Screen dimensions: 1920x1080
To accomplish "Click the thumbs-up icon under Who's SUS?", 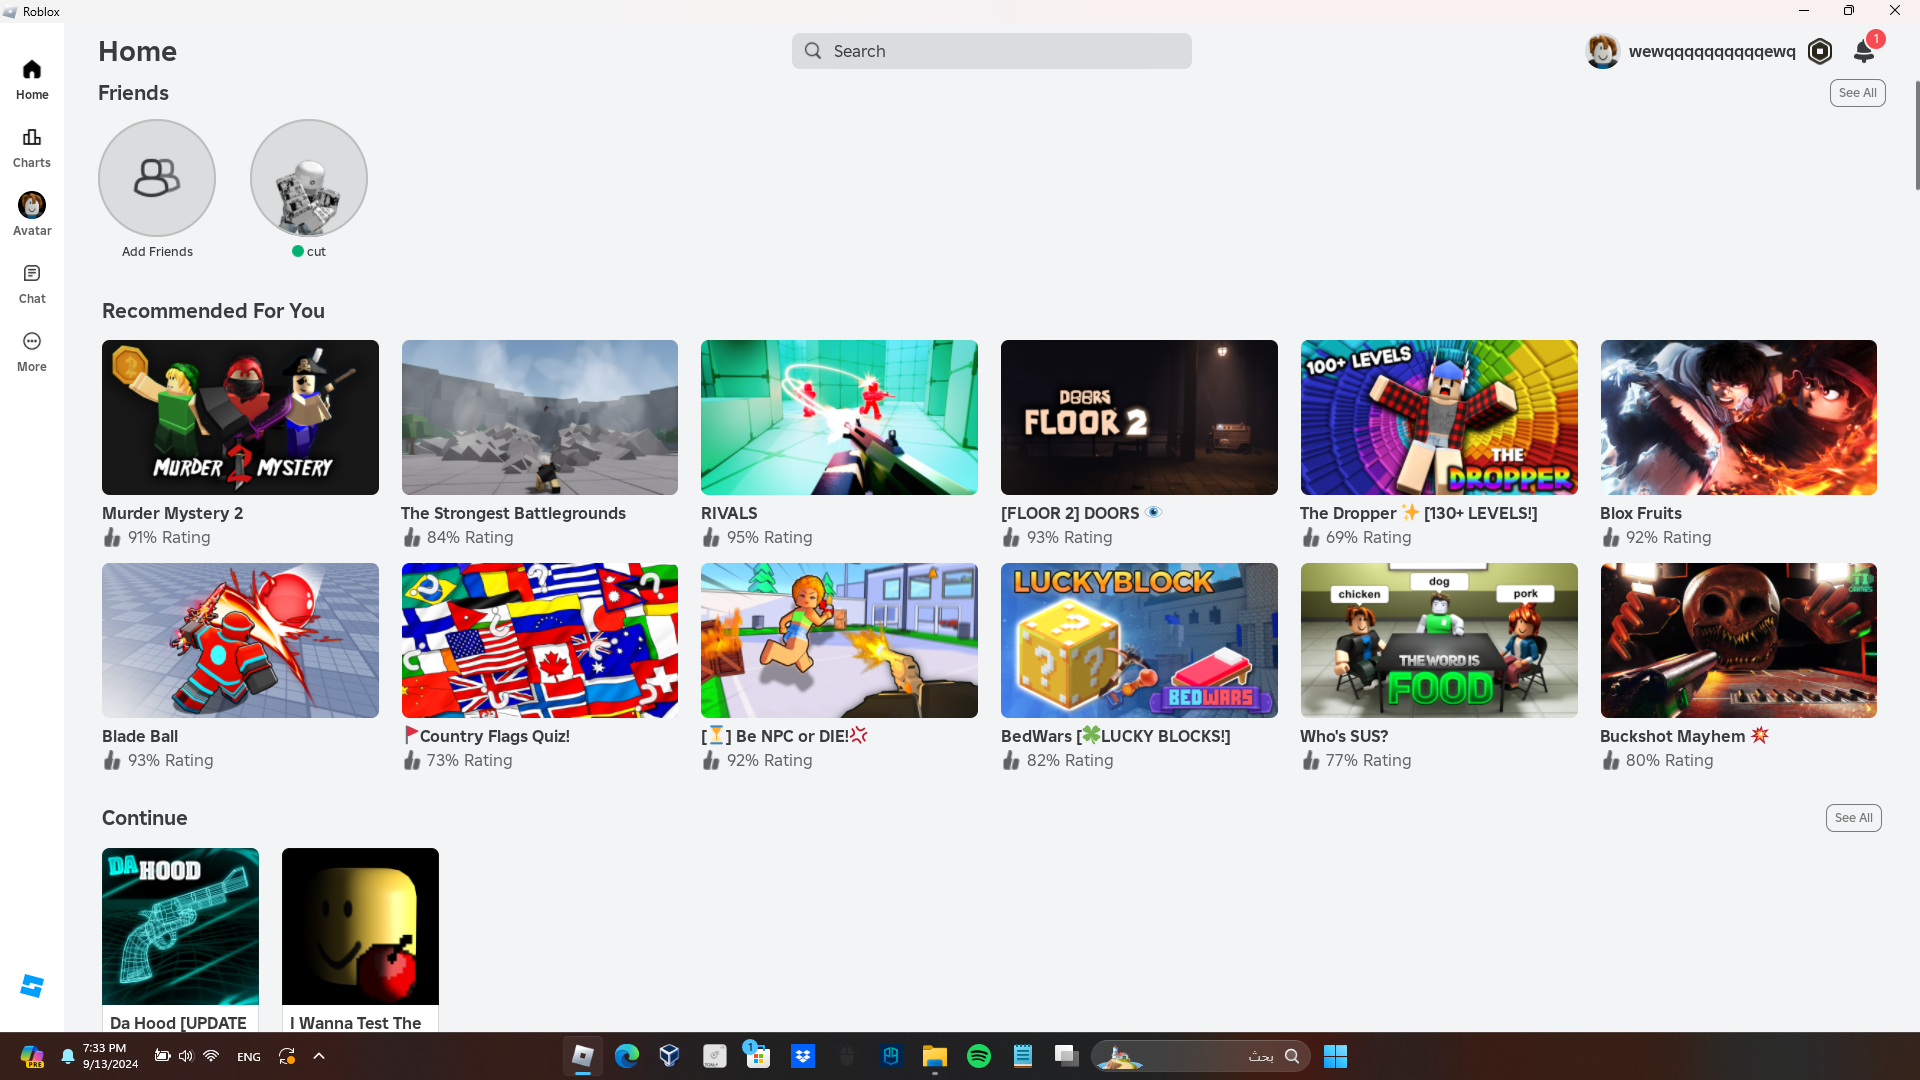I will [1310, 760].
